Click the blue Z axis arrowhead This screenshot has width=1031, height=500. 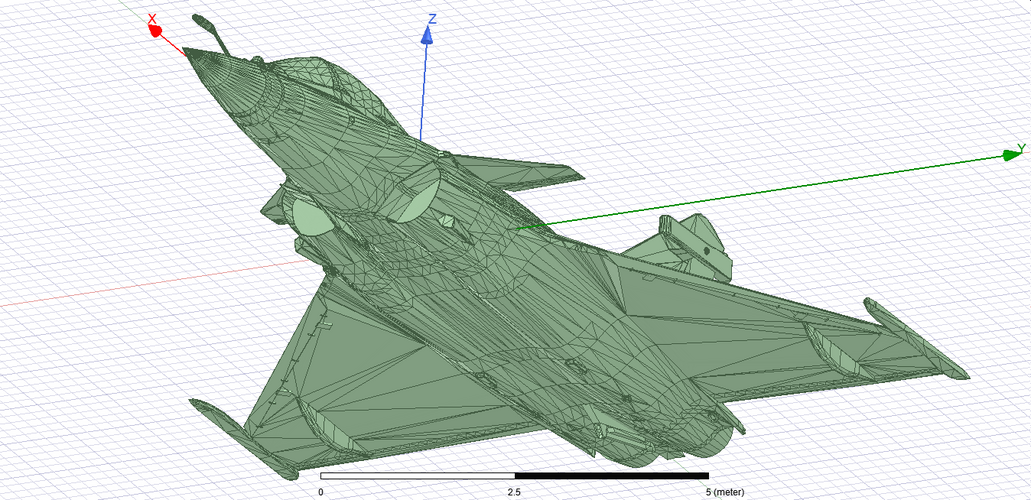(427, 36)
